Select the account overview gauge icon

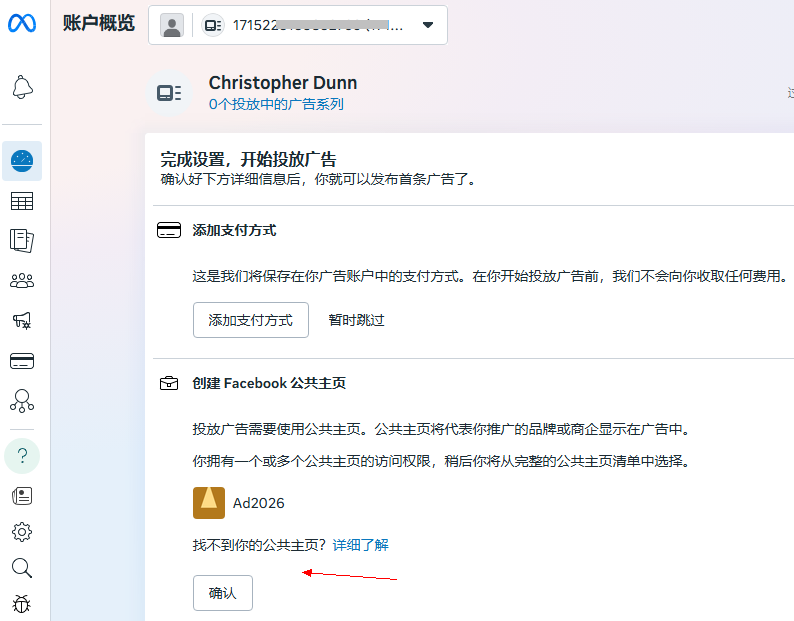22,160
